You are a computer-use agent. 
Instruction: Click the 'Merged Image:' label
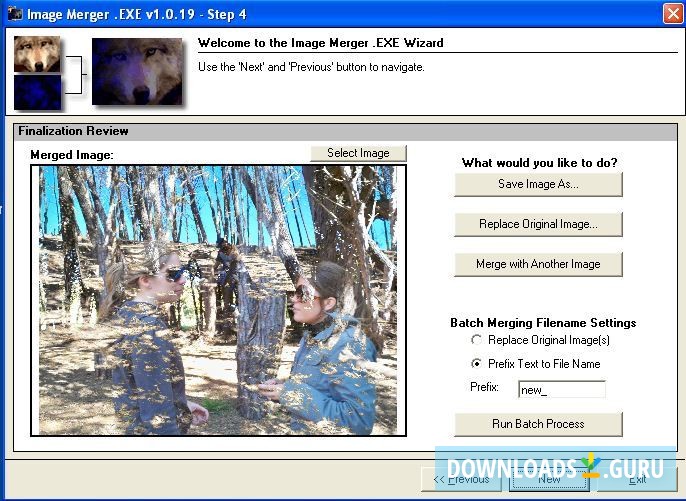pyautogui.click(x=72, y=155)
